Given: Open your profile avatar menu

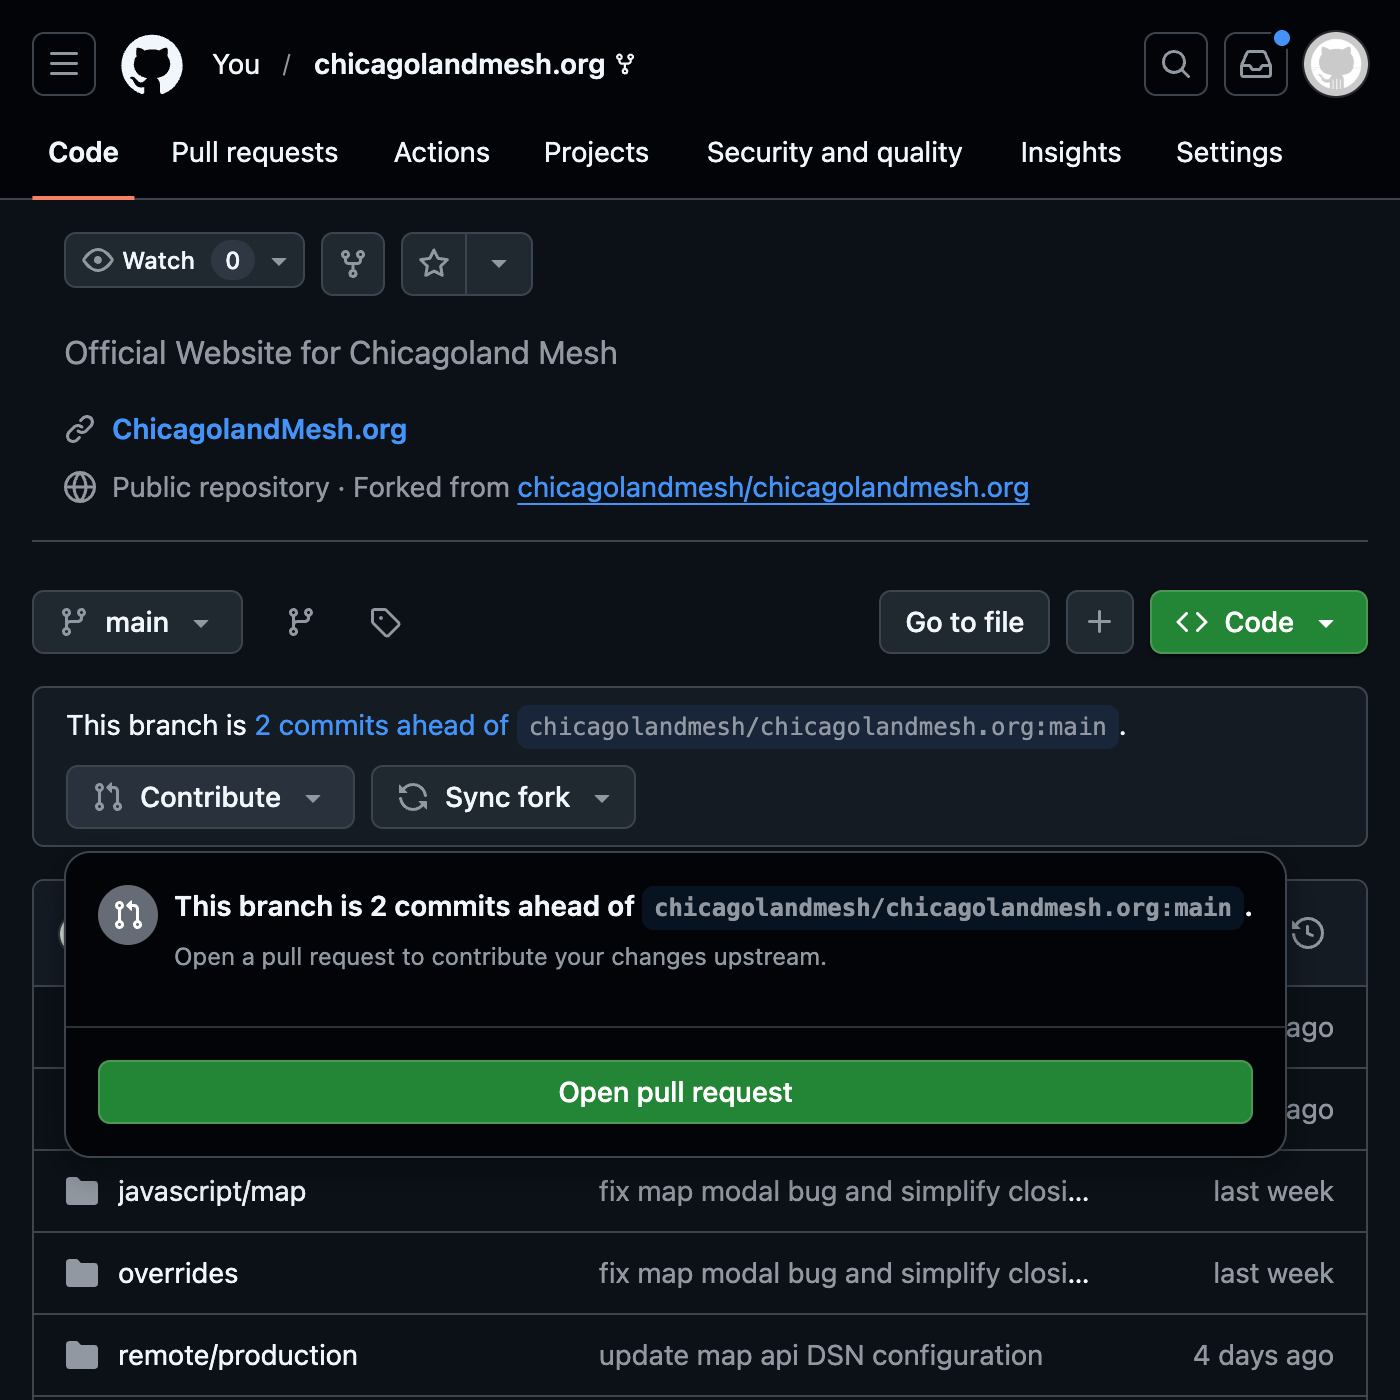Looking at the screenshot, I should 1334,64.
